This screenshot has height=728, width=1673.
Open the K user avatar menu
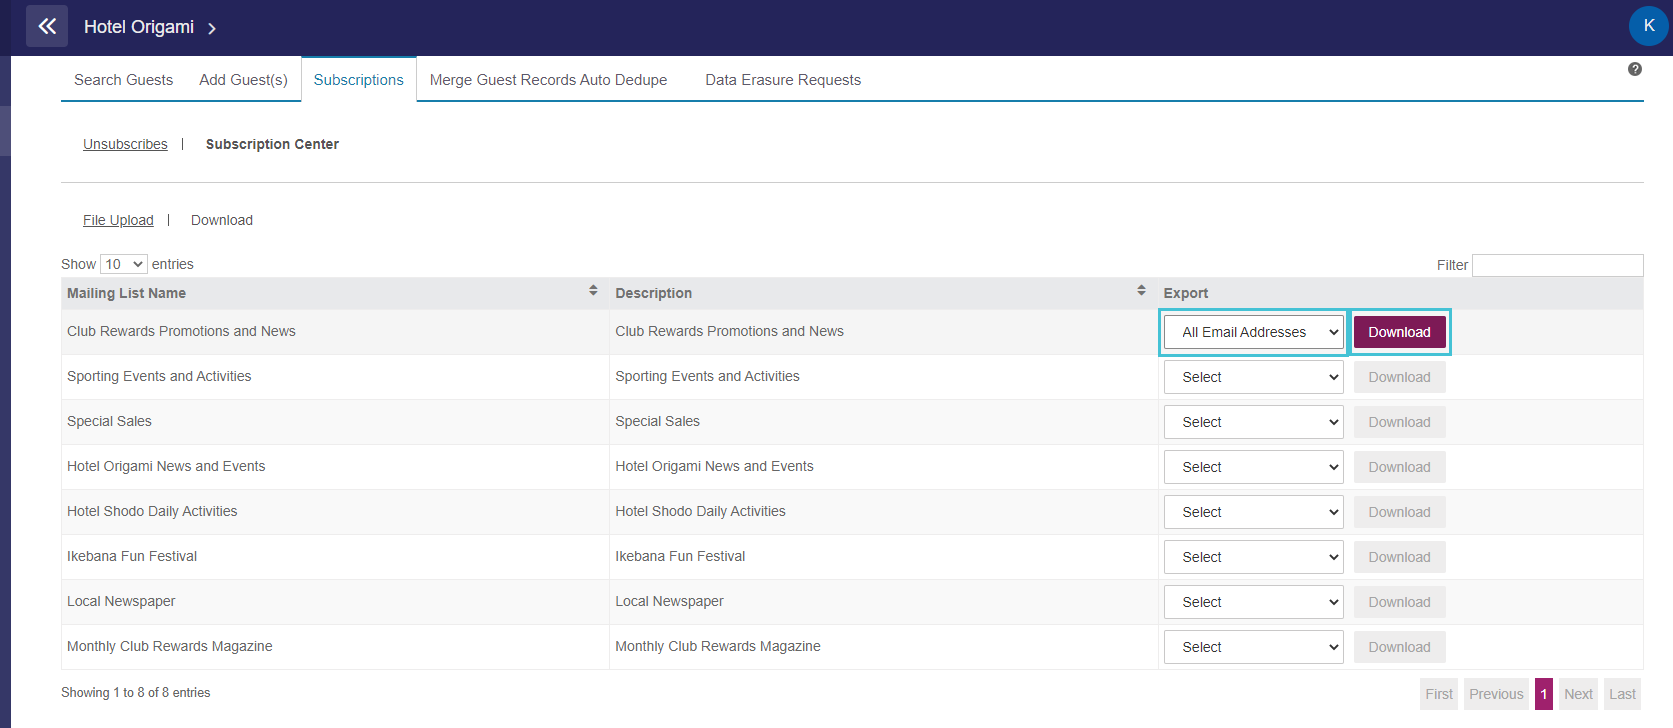coord(1648,26)
